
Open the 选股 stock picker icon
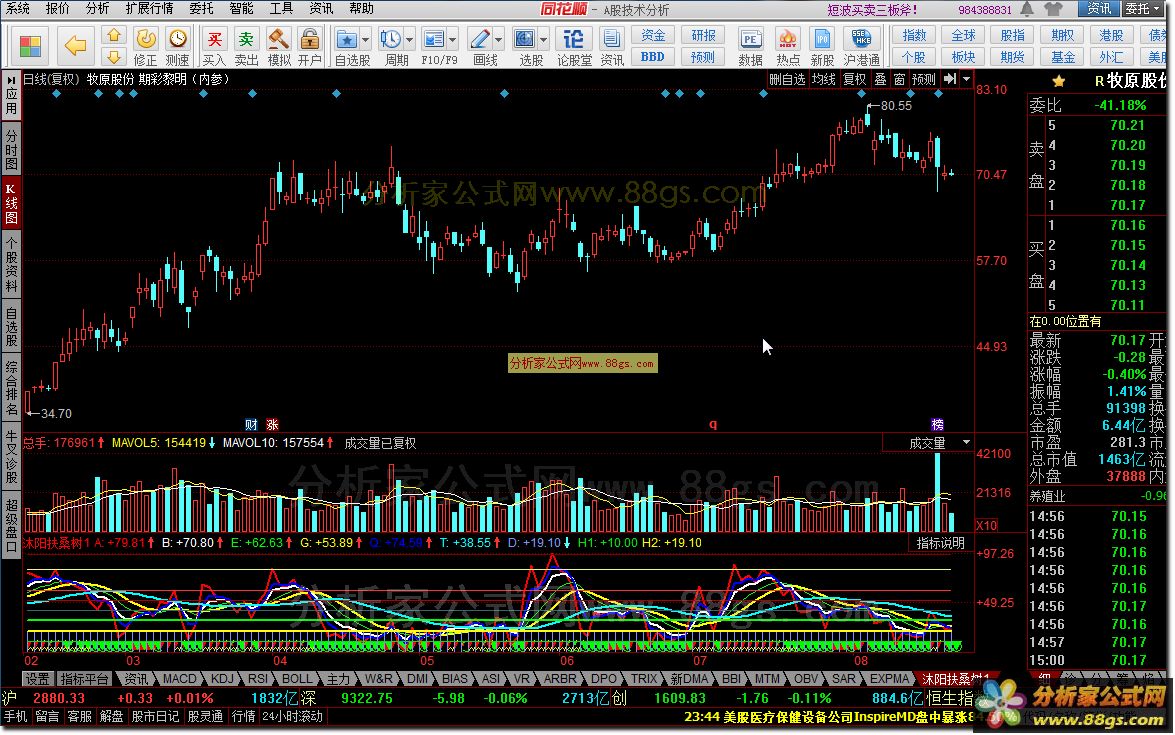(x=525, y=39)
